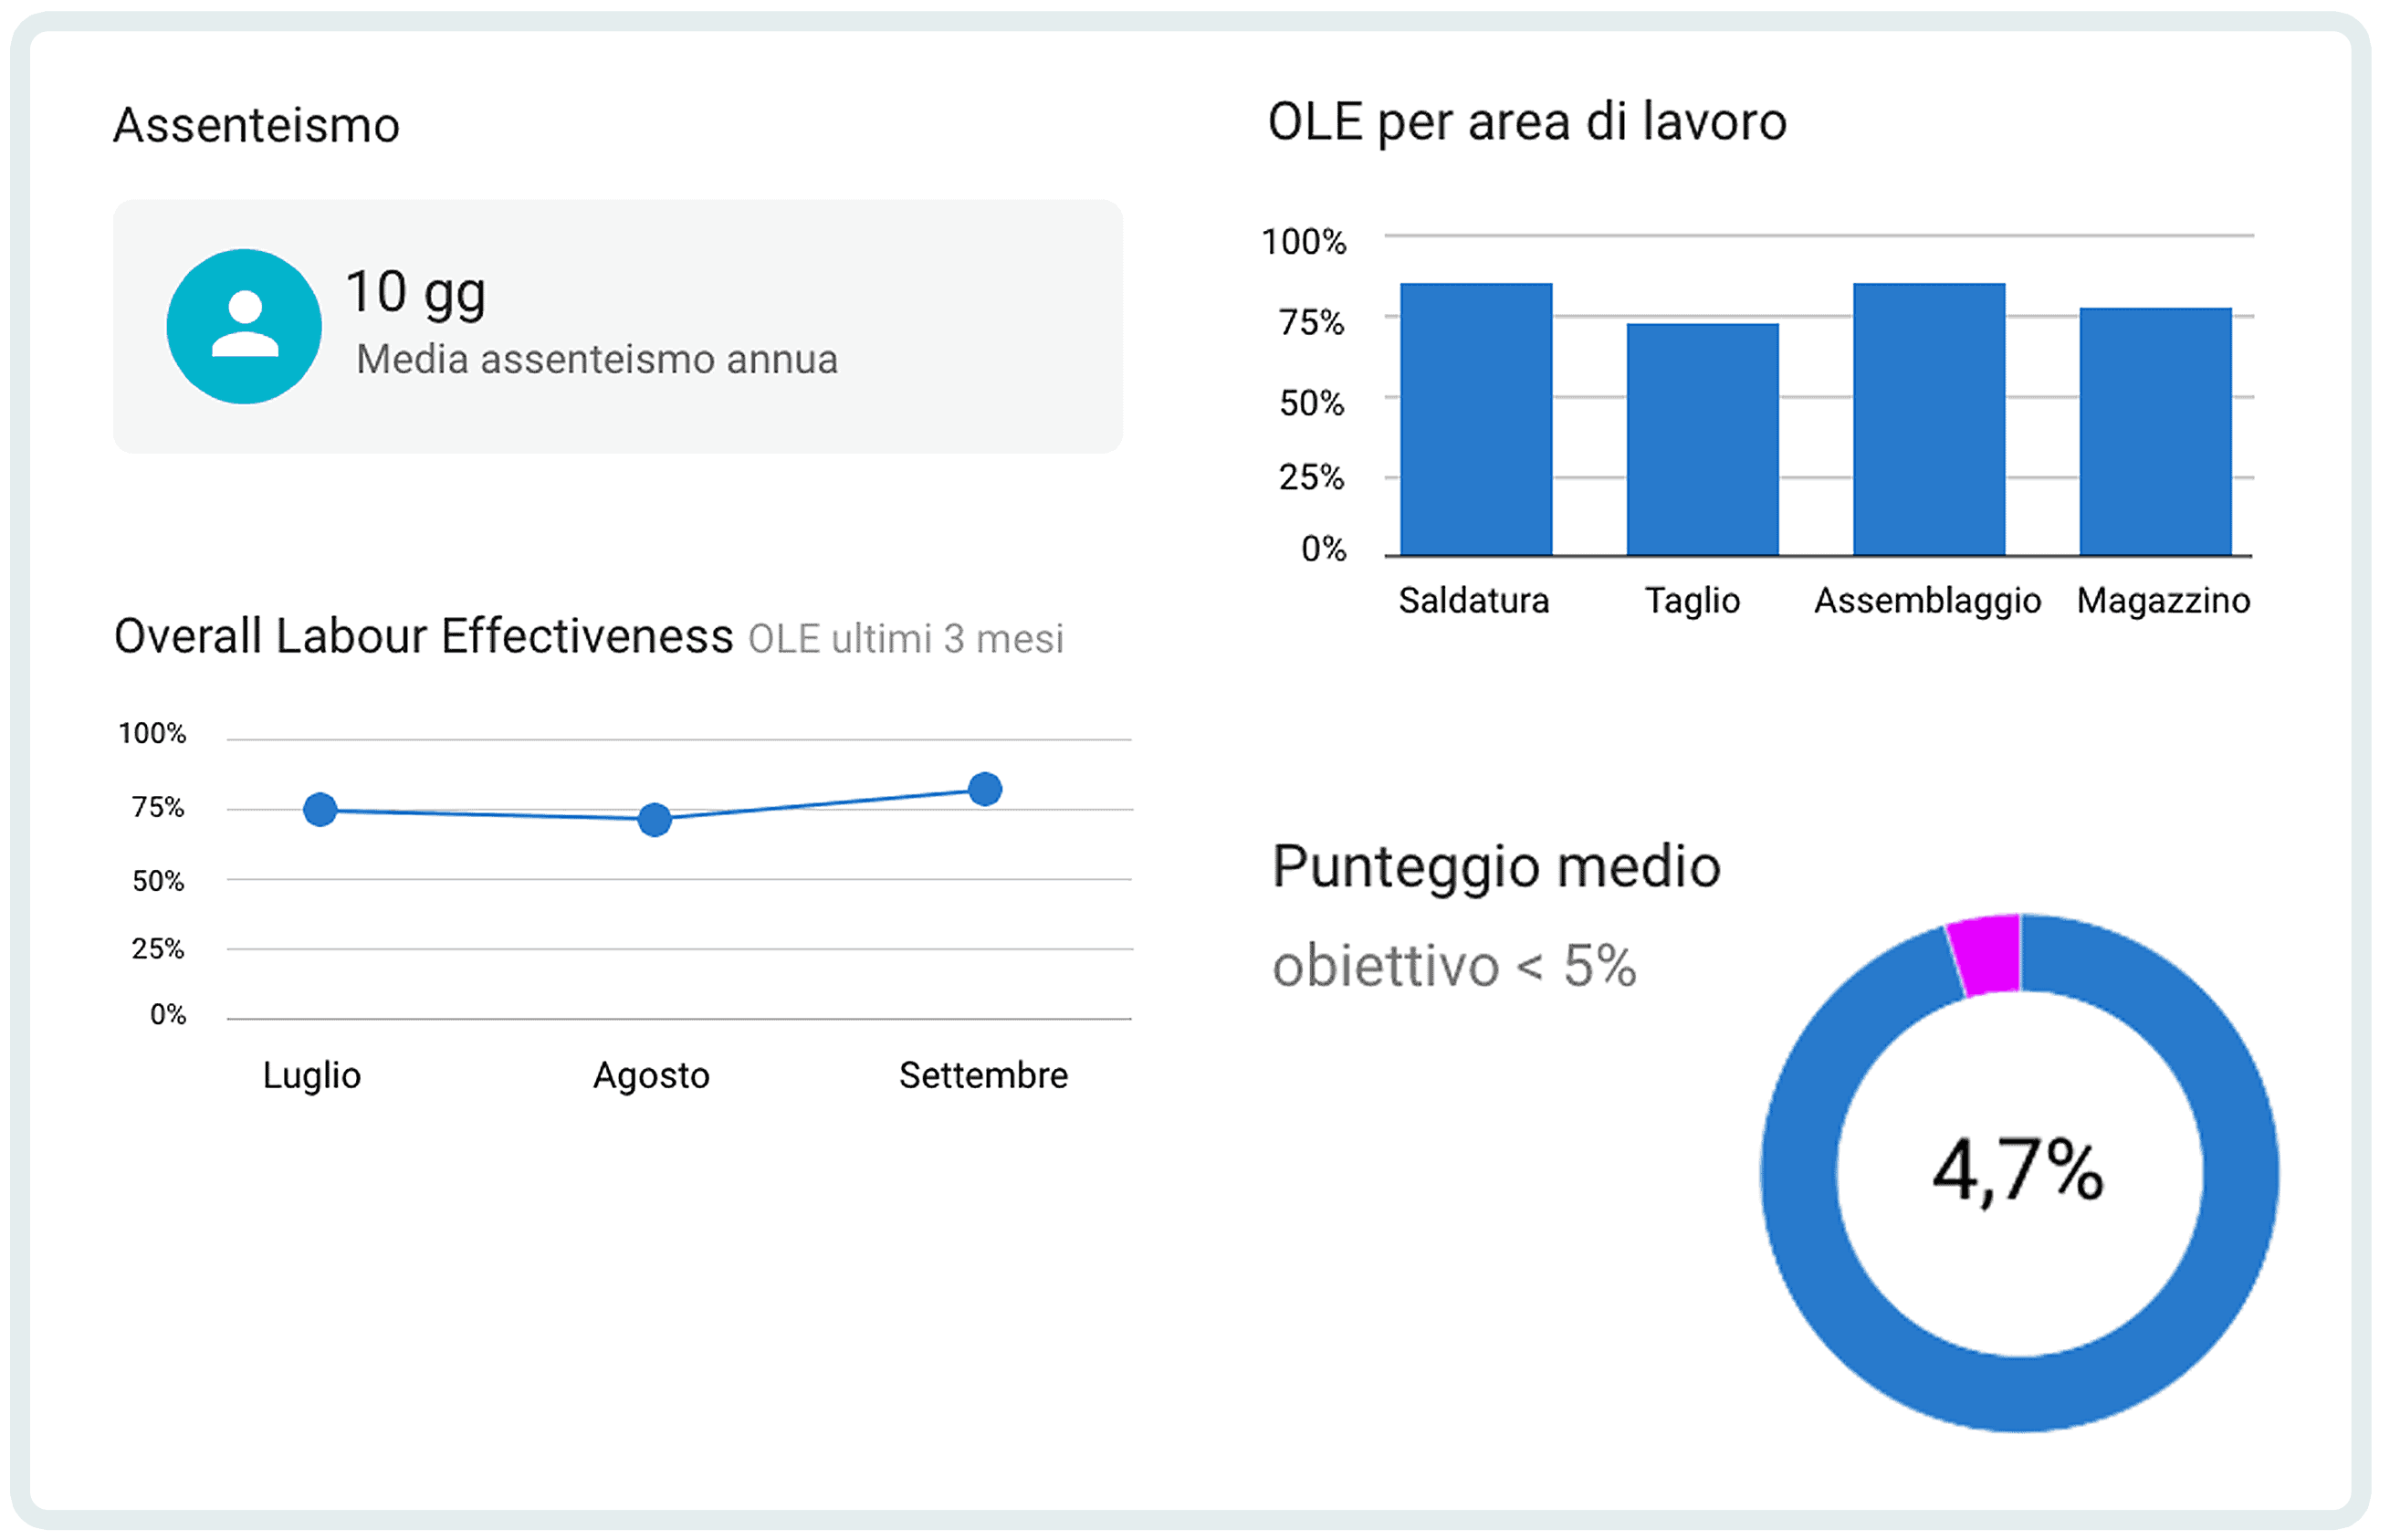2390x1540 pixels.
Task: Select the Media assenteismo annua label
Action: [597, 360]
